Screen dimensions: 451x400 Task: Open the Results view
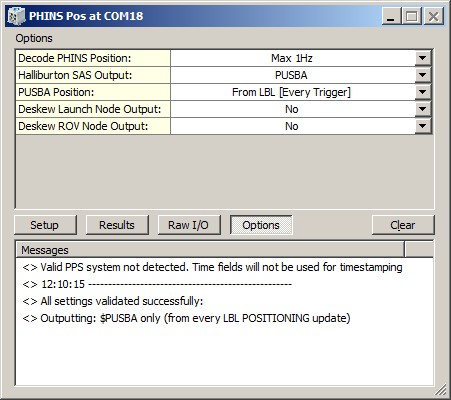tap(117, 225)
